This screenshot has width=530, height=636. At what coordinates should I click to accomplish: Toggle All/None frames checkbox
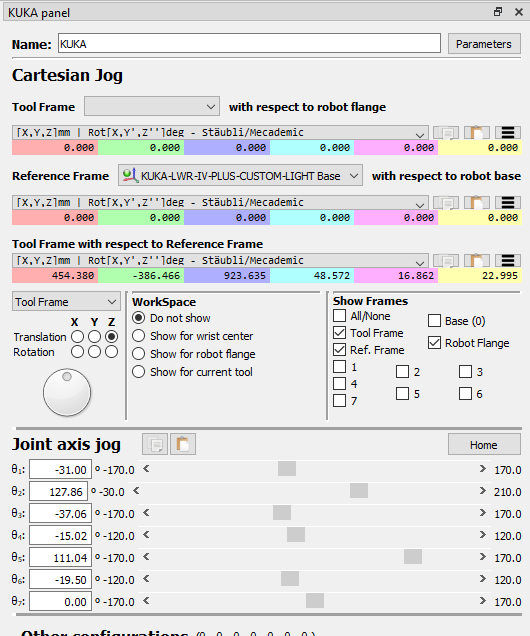339,316
